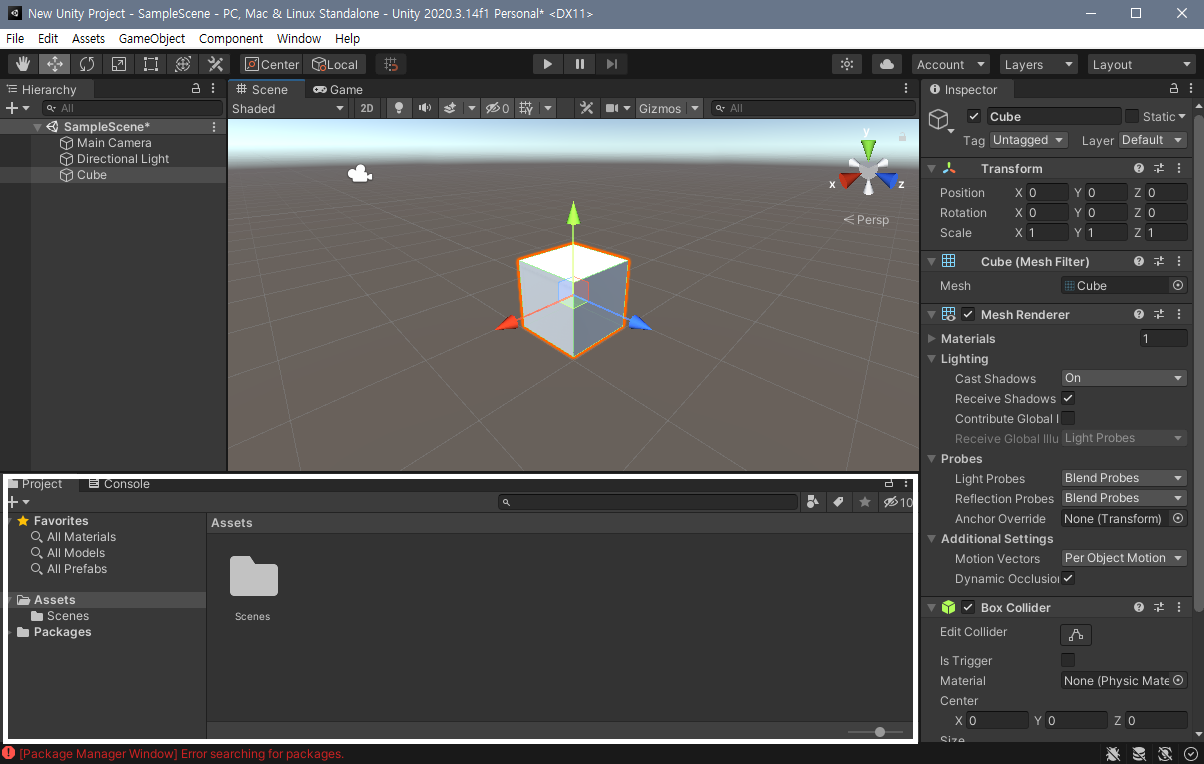Image resolution: width=1204 pixels, height=764 pixels.
Task: Toggle scene audio speaker icon
Action: pyautogui.click(x=424, y=108)
